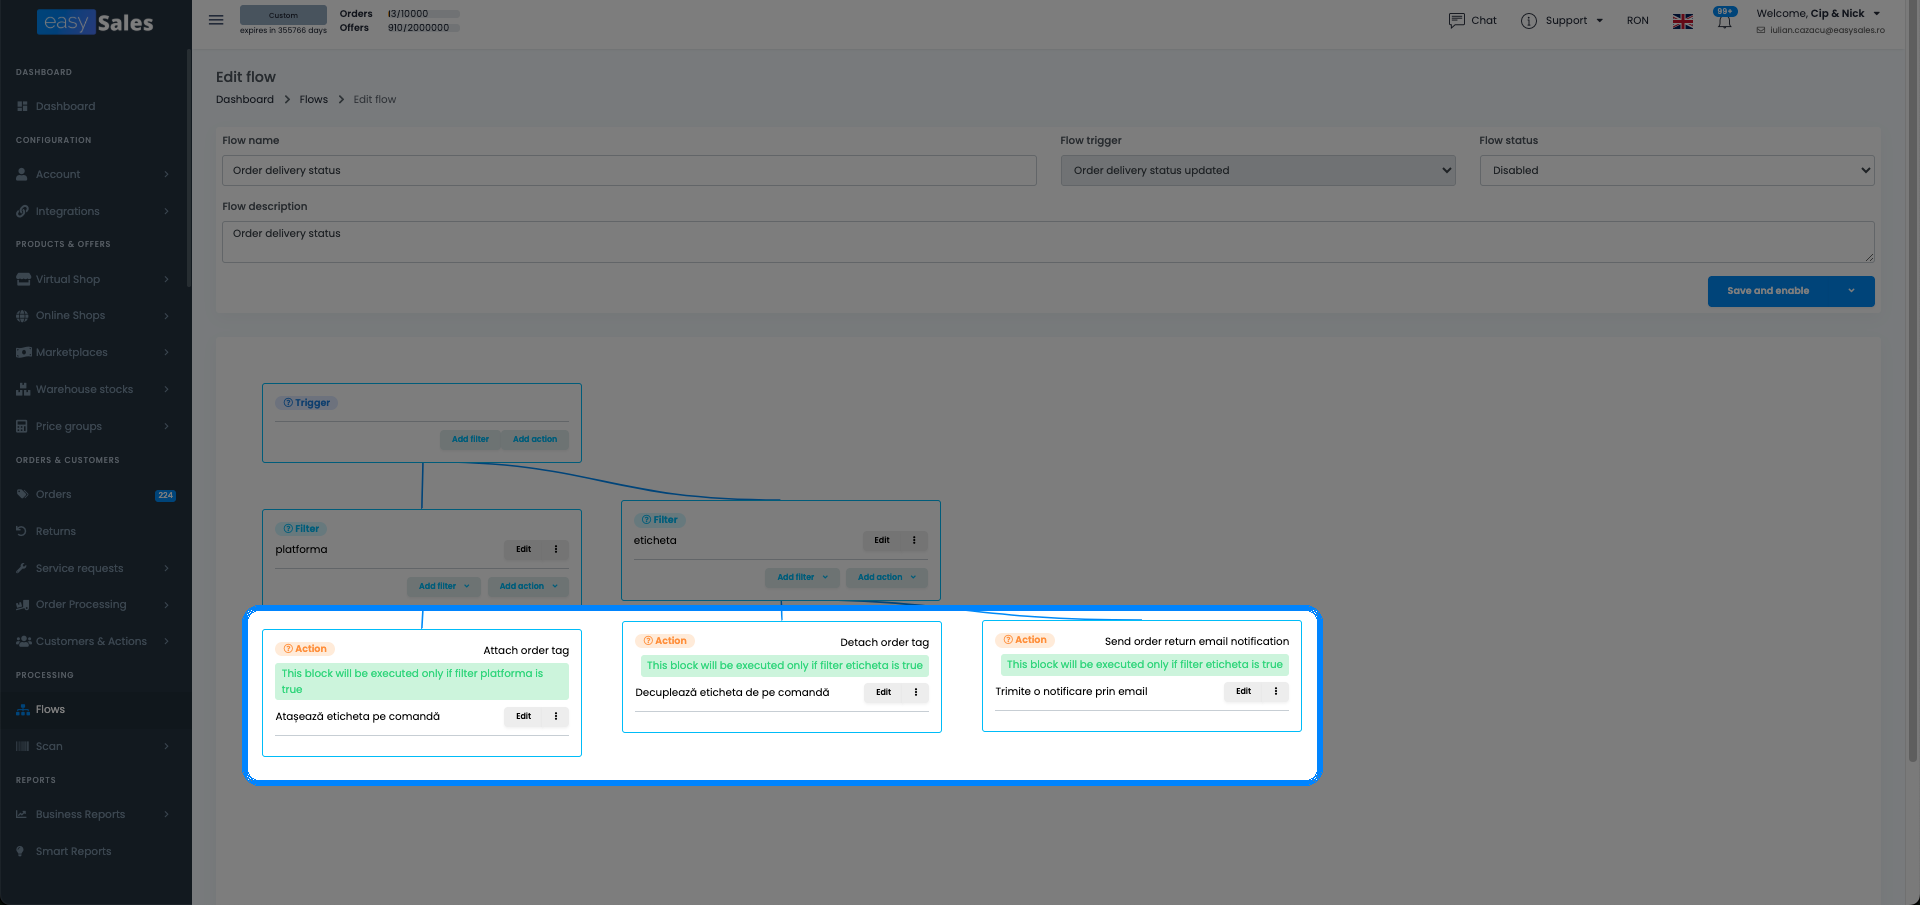The height and width of the screenshot is (905, 1920).
Task: Click Add filter in Trigger block
Action: coord(470,439)
